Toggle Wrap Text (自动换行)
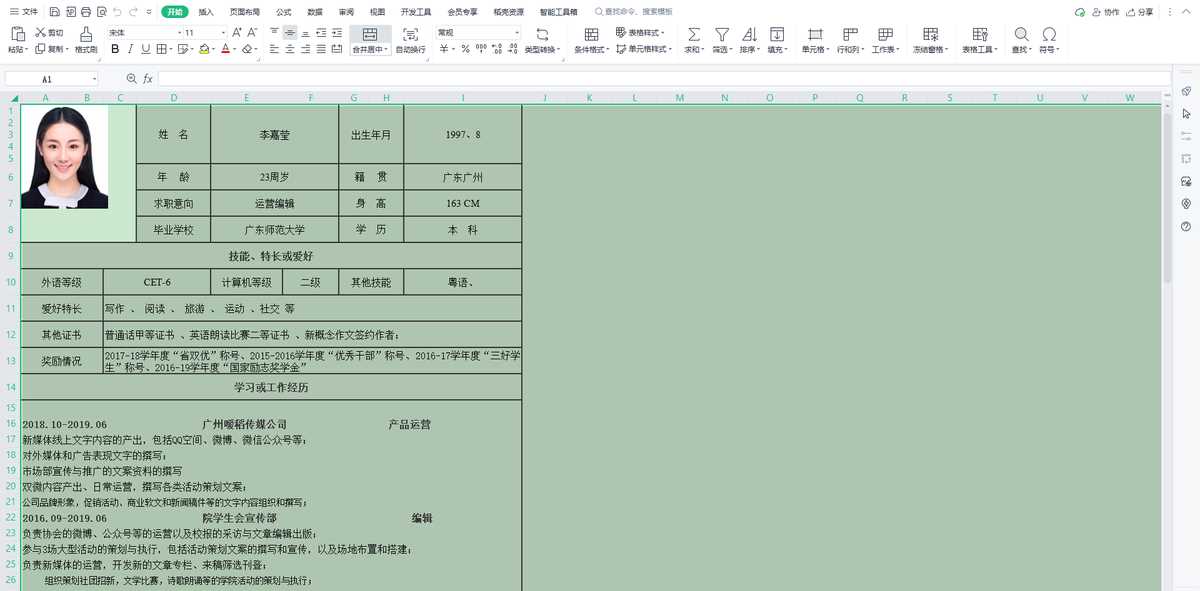Screen dimensions: 1200x591 410,35
